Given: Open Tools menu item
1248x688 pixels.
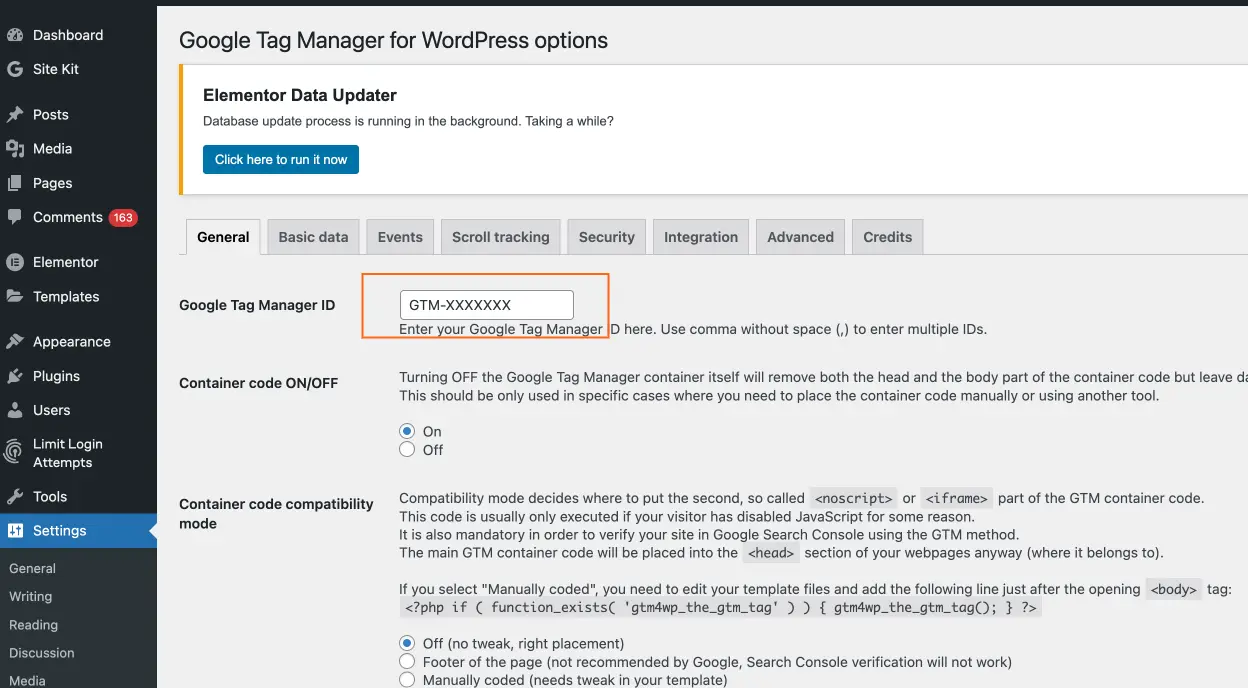Looking at the screenshot, I should coord(50,496).
